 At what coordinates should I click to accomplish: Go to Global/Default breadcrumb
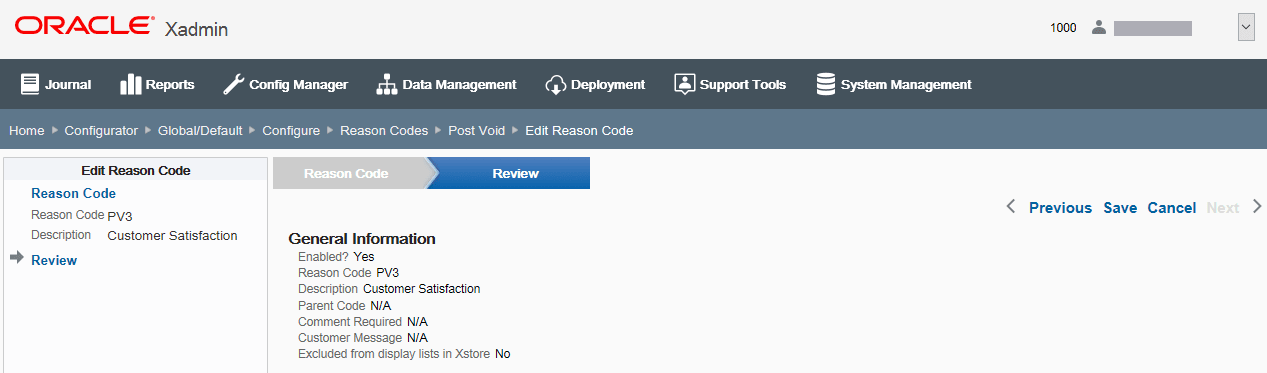200,130
